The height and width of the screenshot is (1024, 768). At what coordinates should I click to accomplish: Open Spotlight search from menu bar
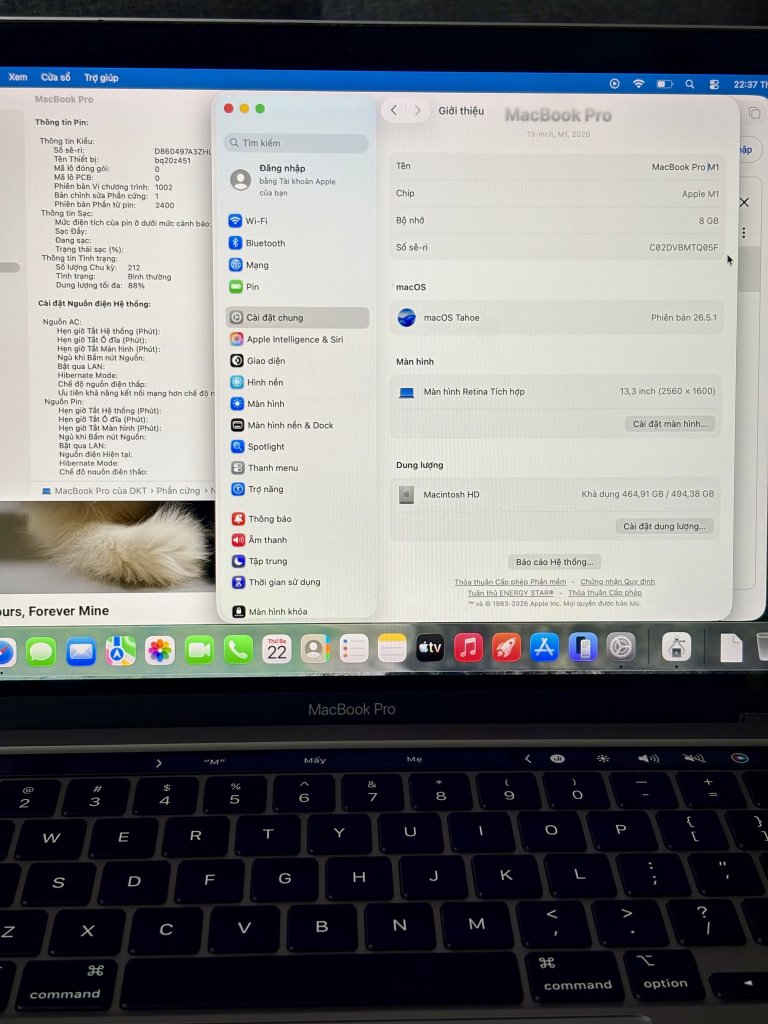(690, 84)
